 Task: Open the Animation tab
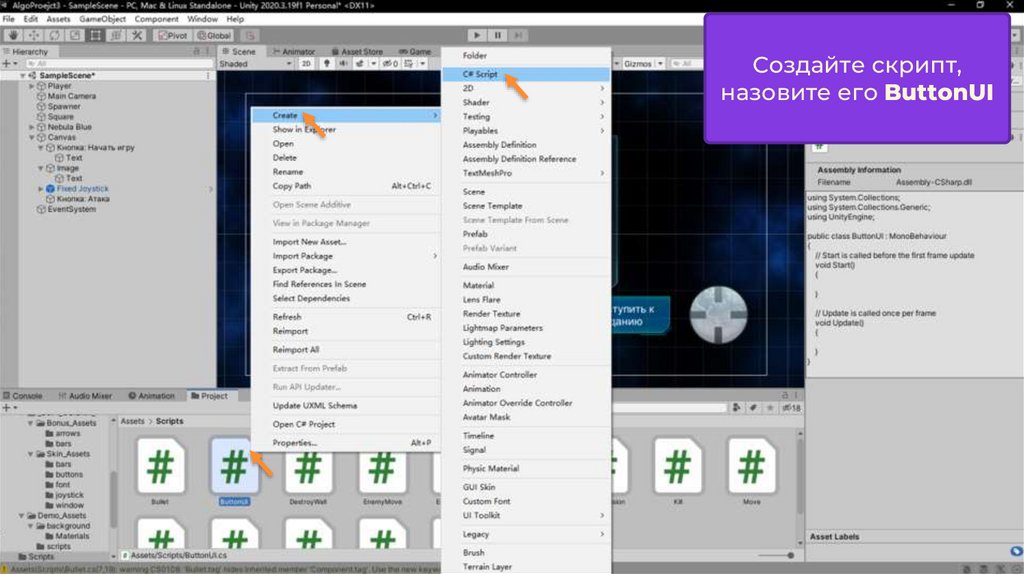coord(152,396)
